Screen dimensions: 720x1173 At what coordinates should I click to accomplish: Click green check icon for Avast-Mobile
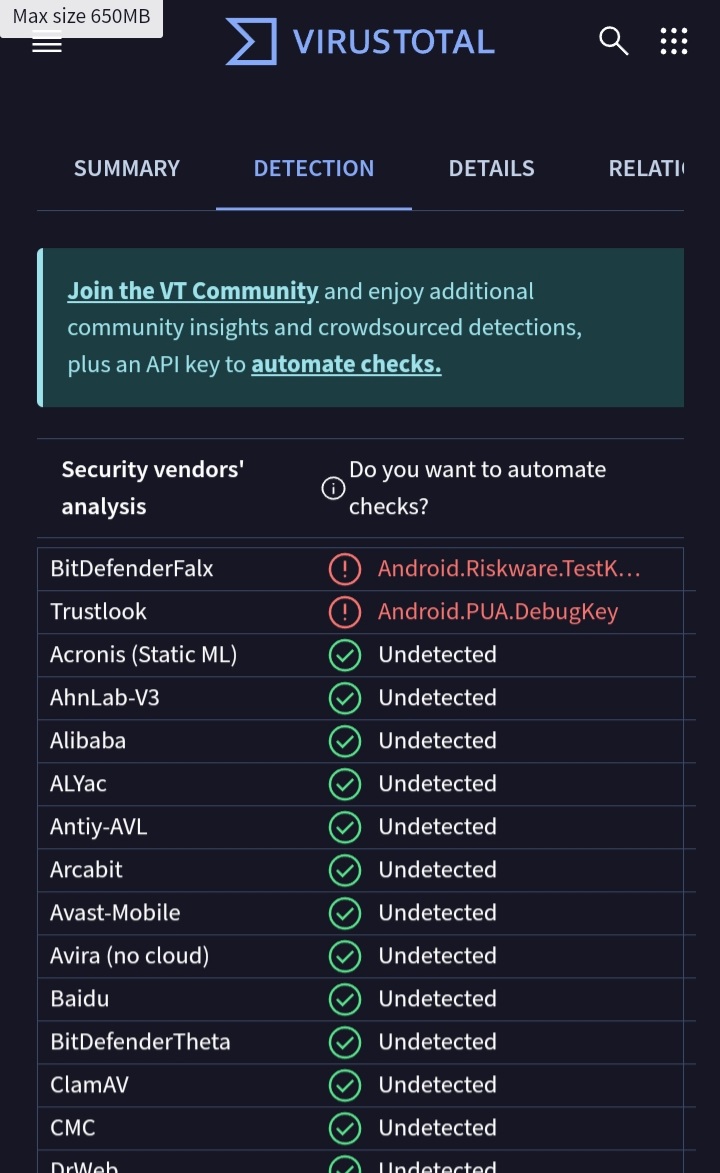(345, 913)
